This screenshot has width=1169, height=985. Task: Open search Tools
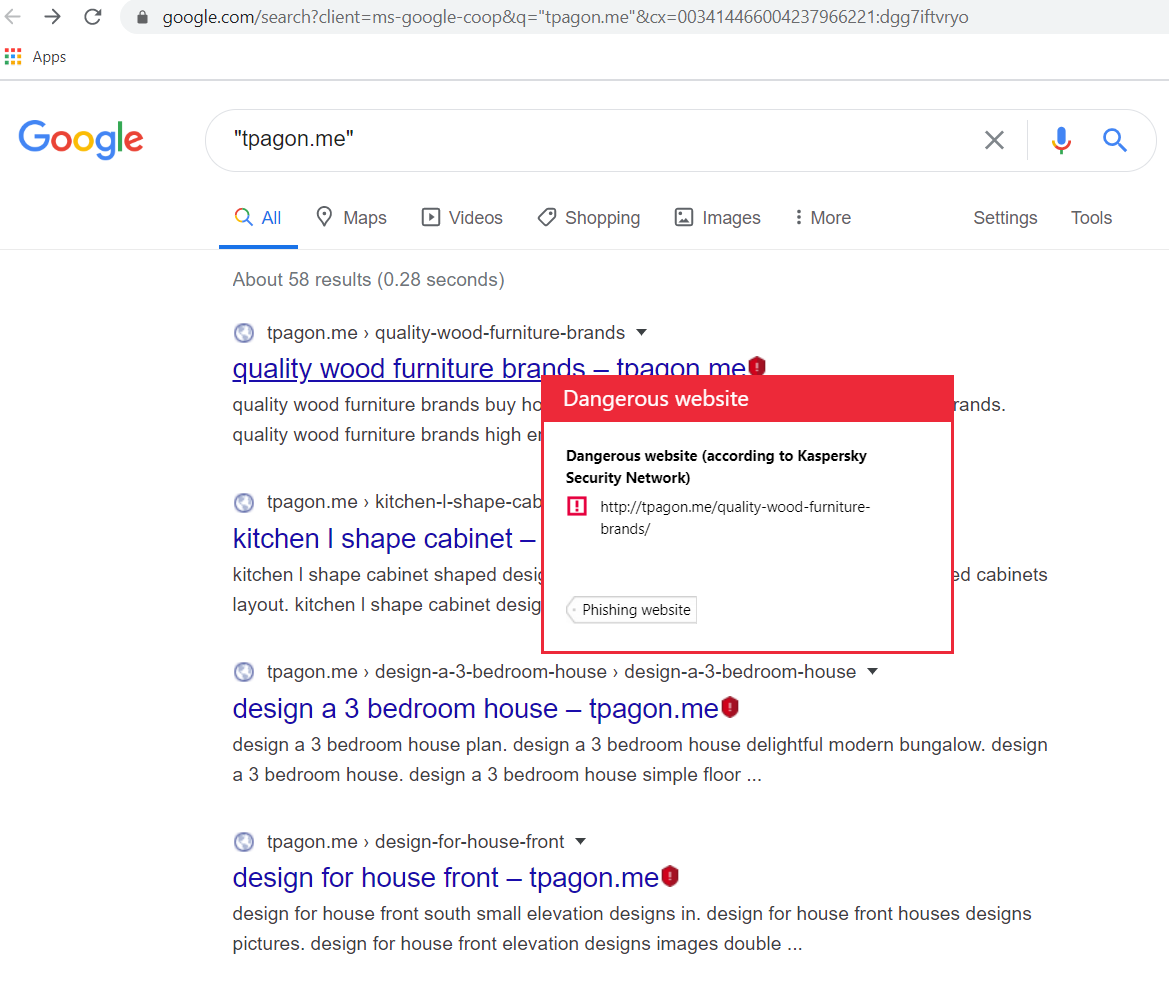click(1091, 218)
